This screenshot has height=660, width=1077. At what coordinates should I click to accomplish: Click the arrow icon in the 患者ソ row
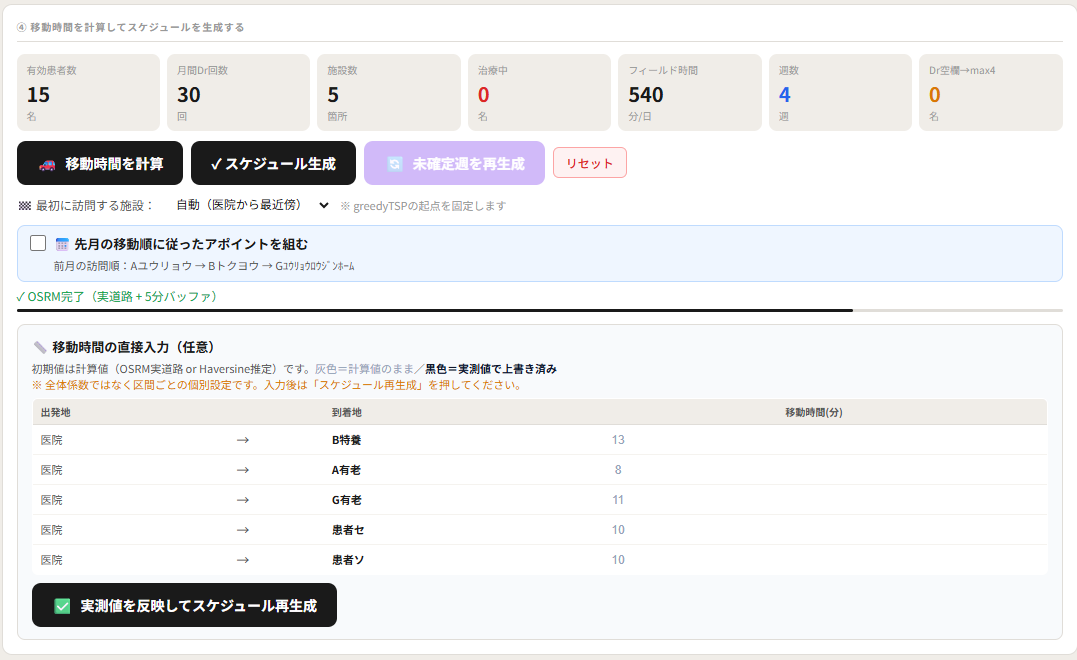242,560
